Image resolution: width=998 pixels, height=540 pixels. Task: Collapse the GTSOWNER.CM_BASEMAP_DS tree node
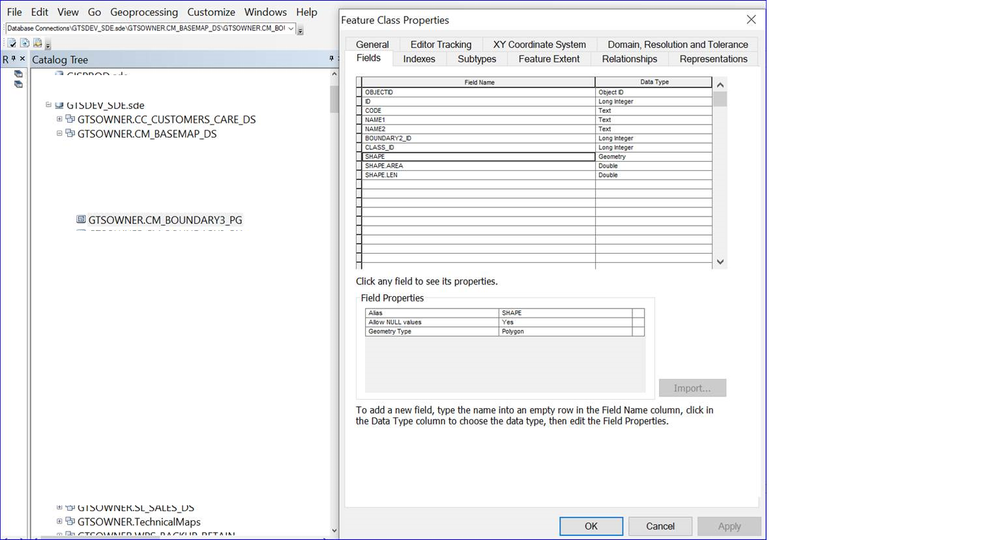pyautogui.click(x=59, y=134)
